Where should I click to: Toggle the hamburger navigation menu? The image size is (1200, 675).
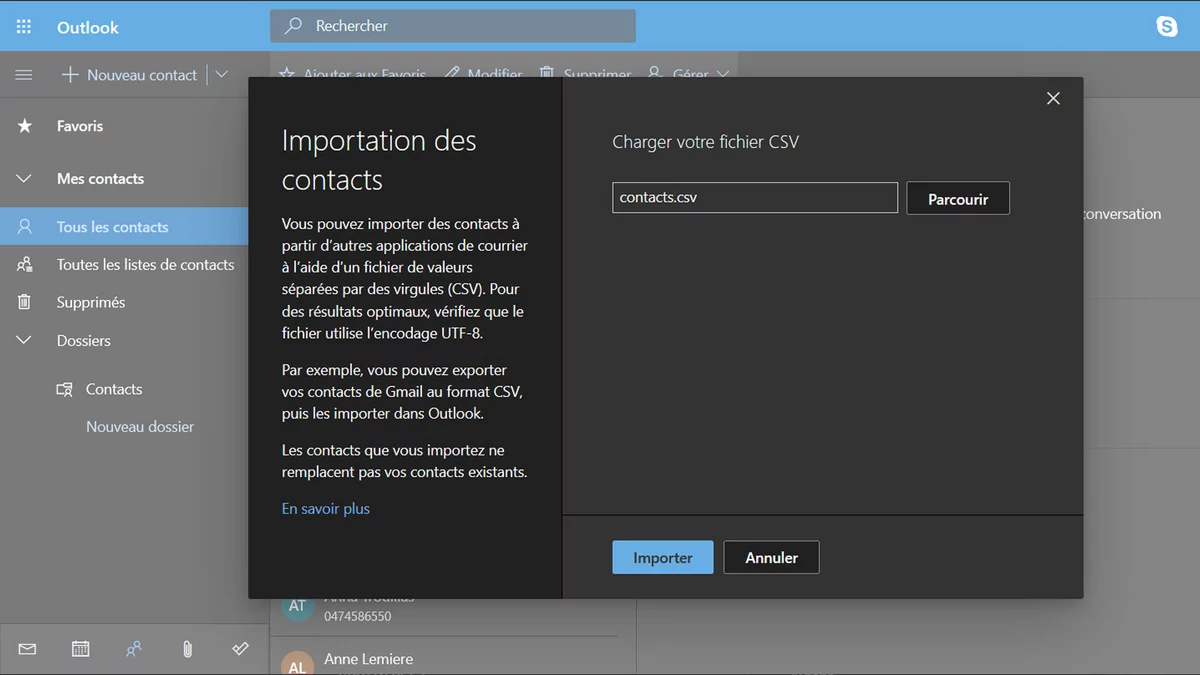pyautogui.click(x=24, y=75)
